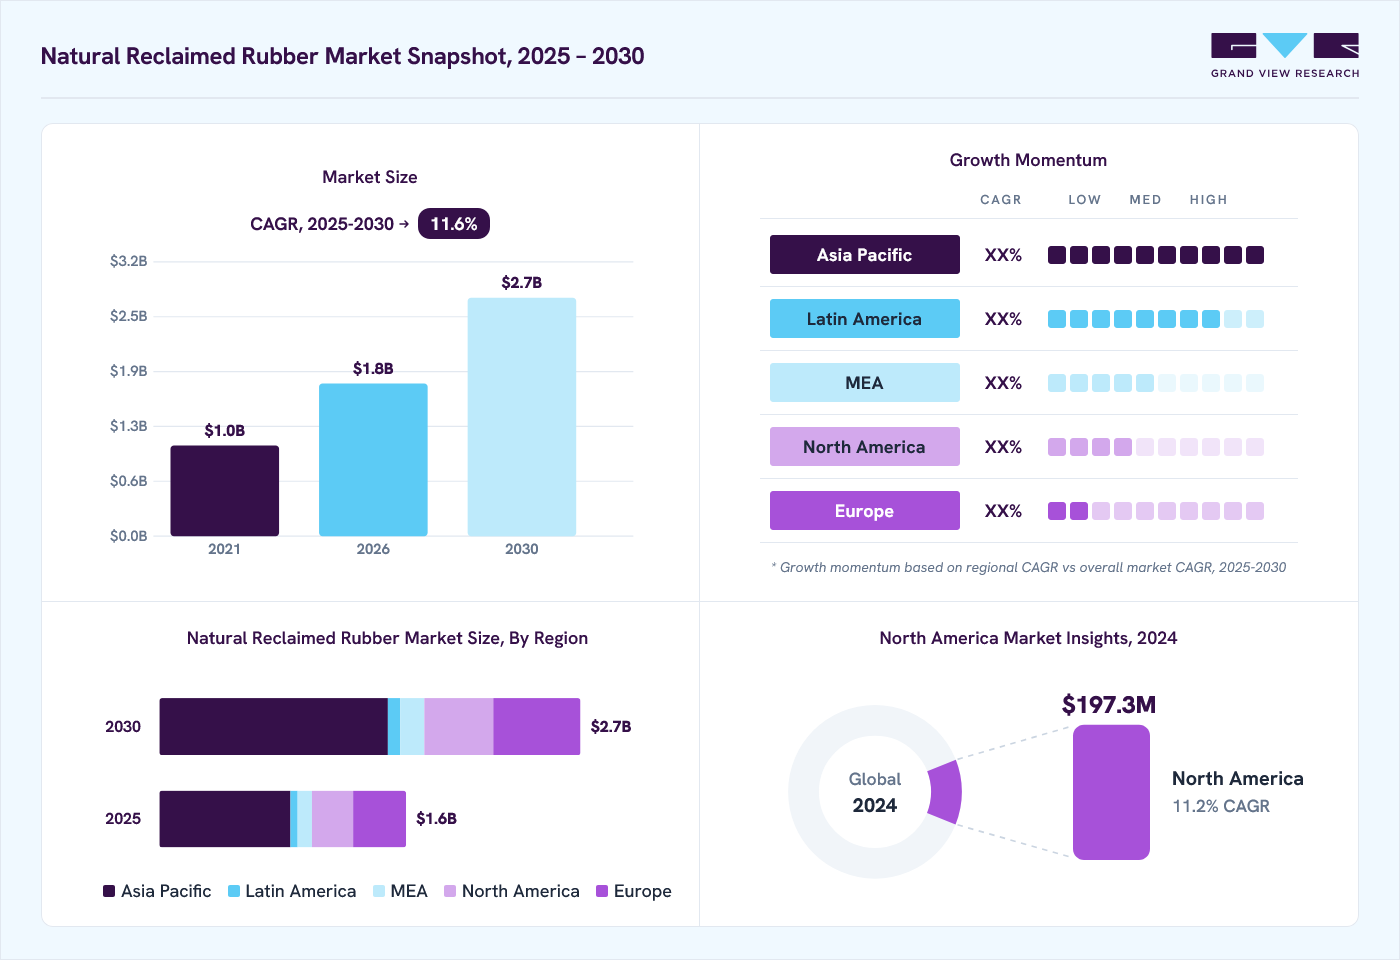Click the $197.3M value label
Screen dimensions: 1400x960
pos(1109,705)
